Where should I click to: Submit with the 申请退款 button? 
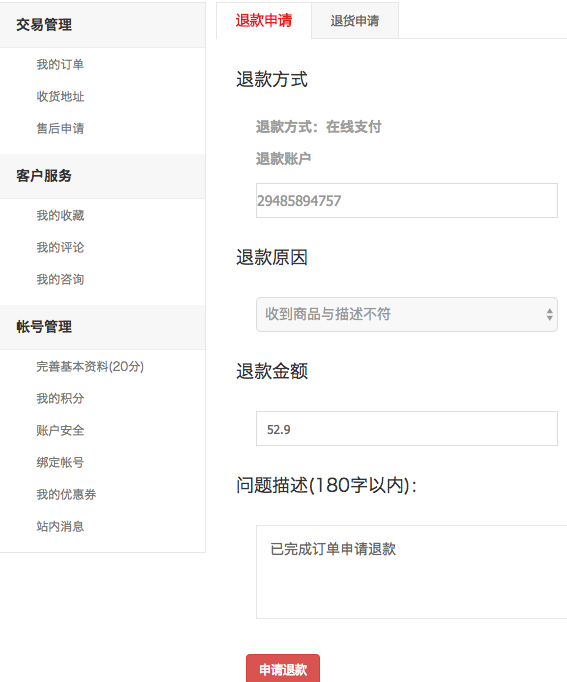283,669
